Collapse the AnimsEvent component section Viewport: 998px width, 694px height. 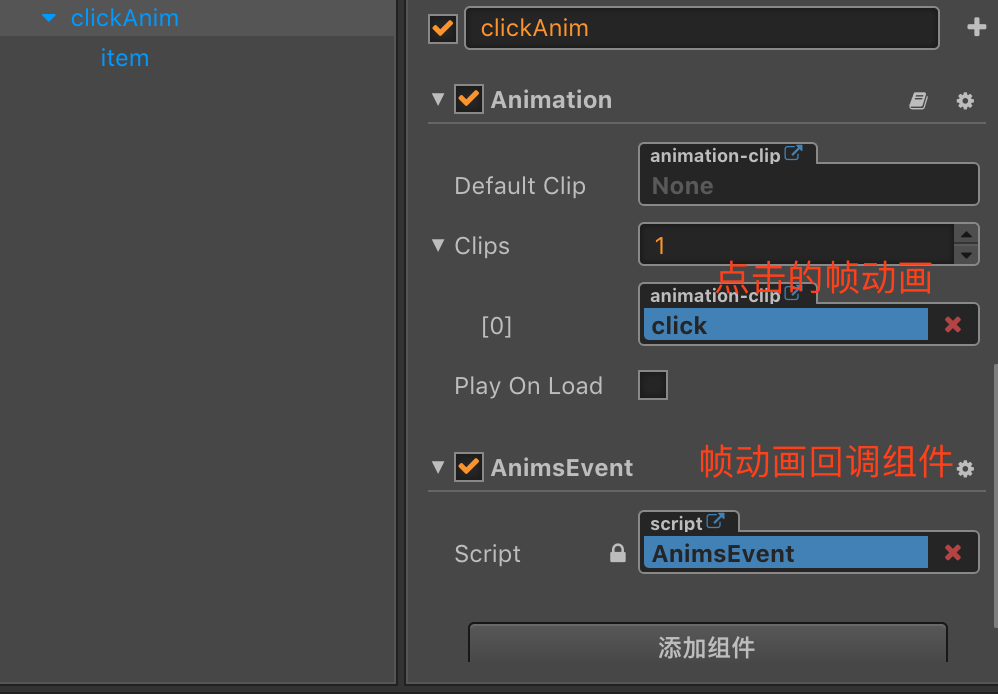438,467
